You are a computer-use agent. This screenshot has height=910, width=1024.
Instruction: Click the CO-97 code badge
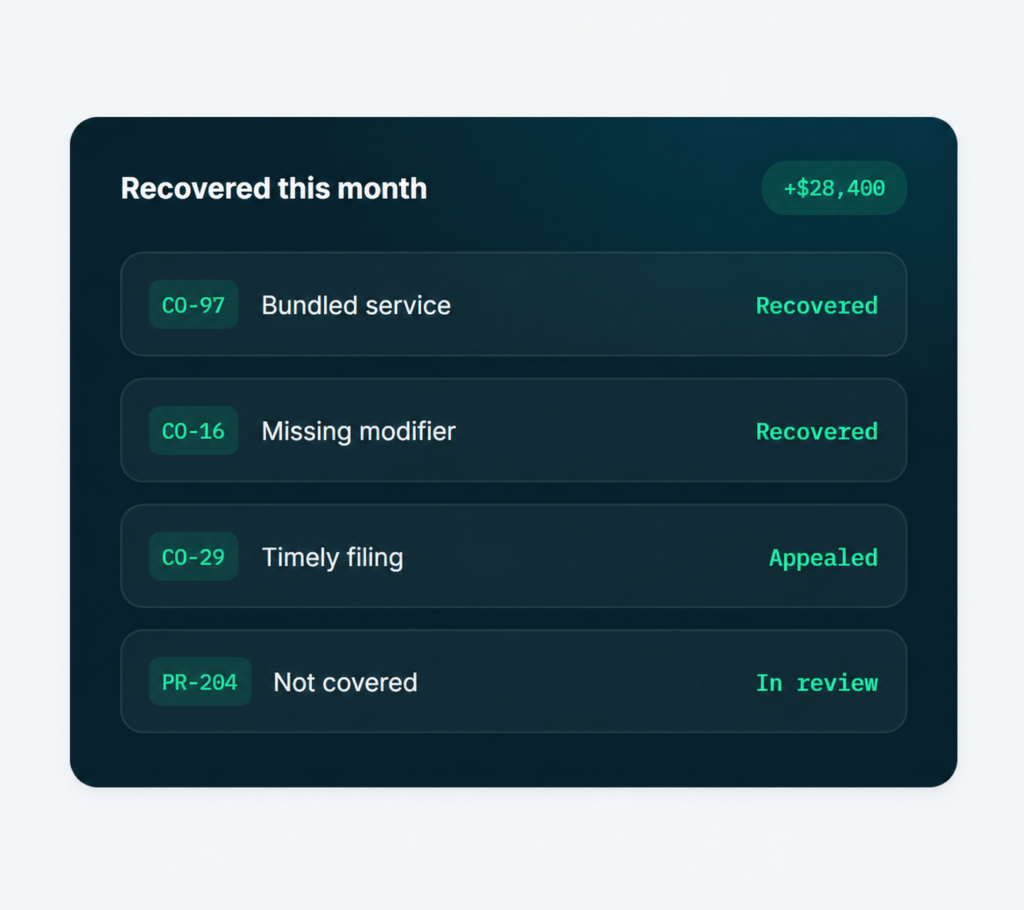[193, 304]
